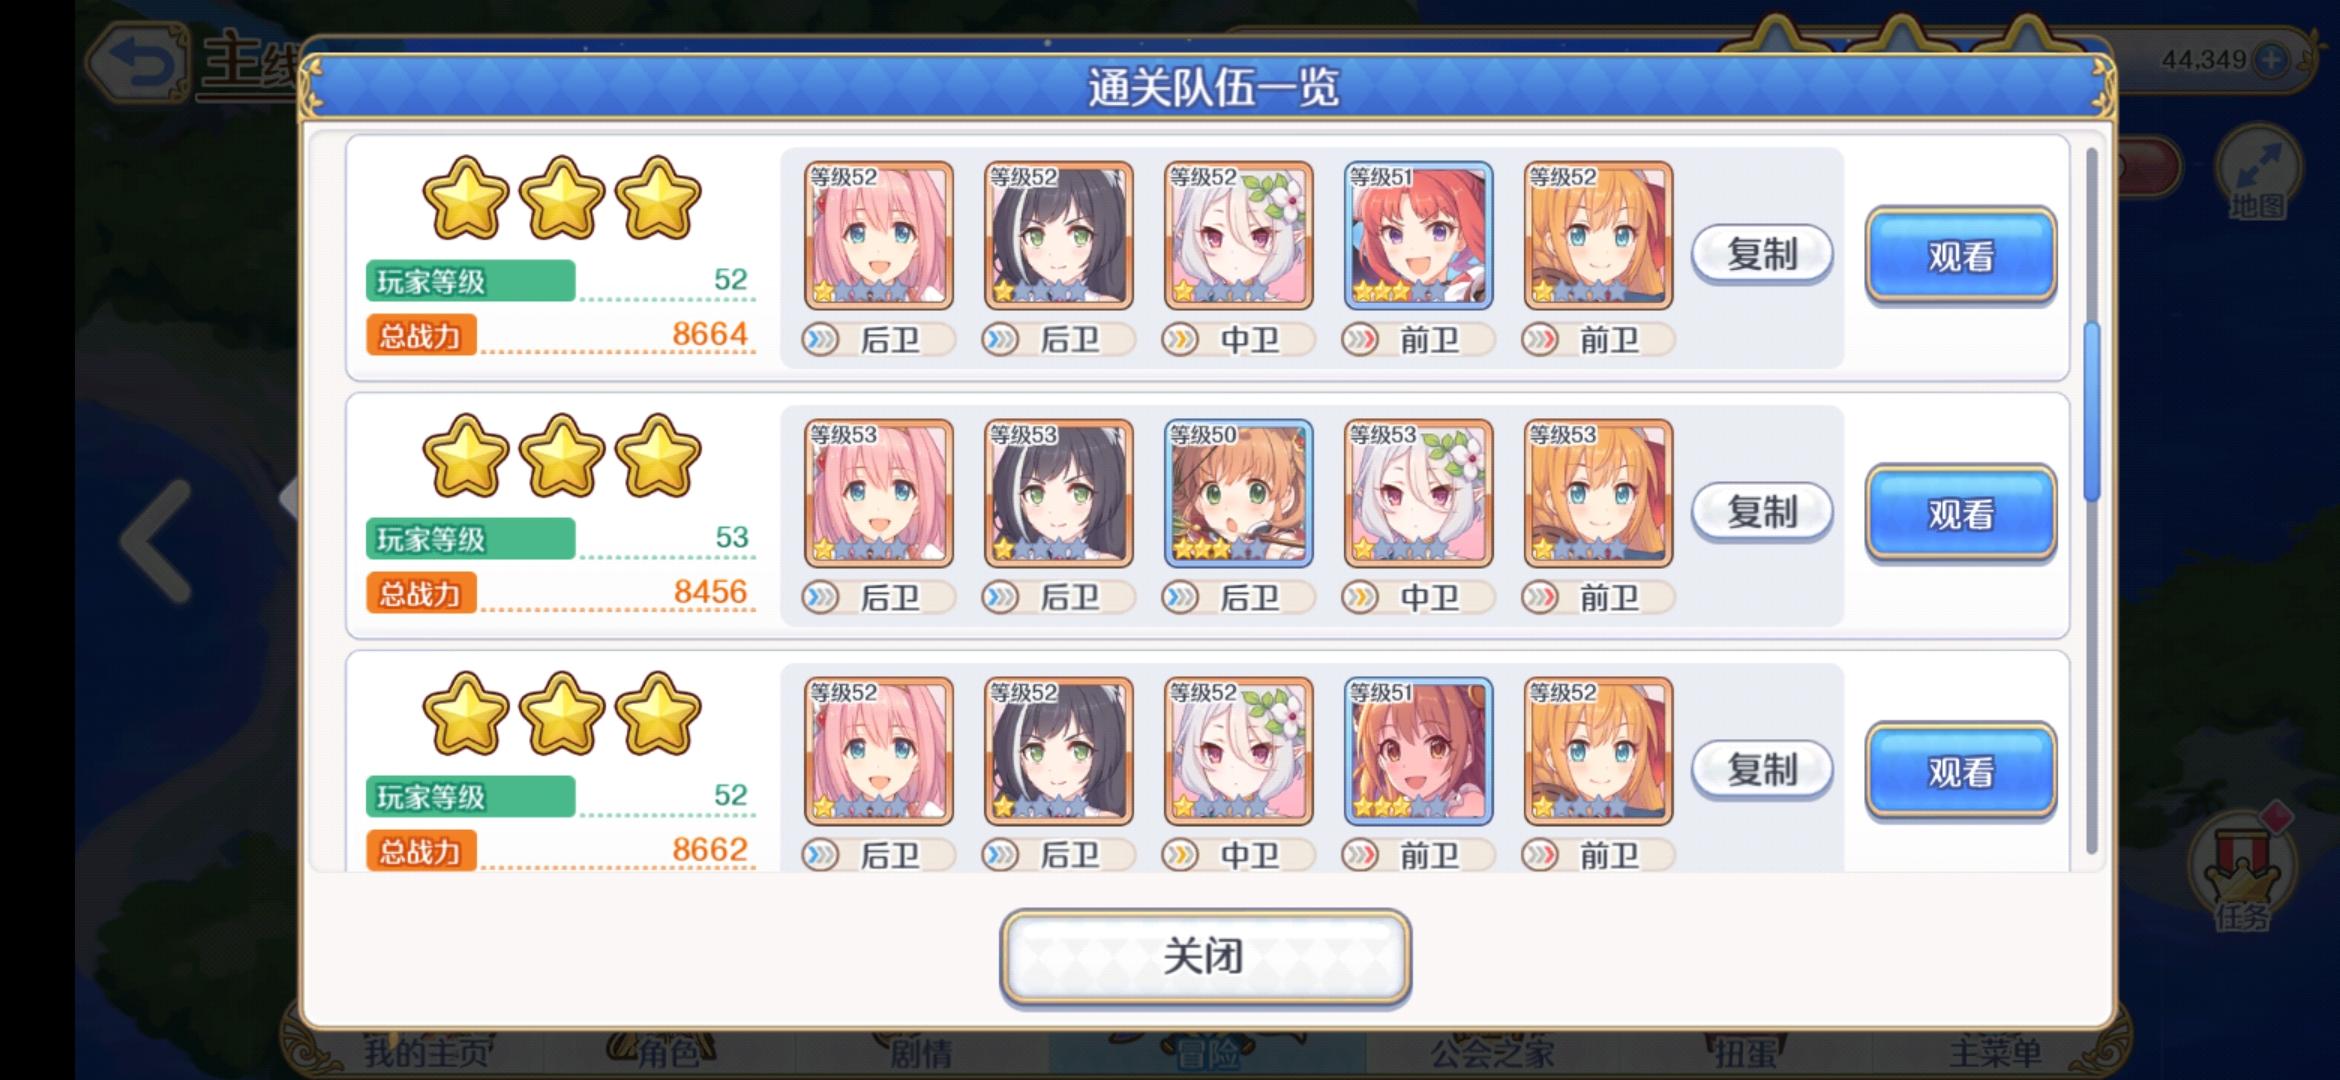
Task: Select the red-haired level 51 character in first team
Action: point(1418,236)
